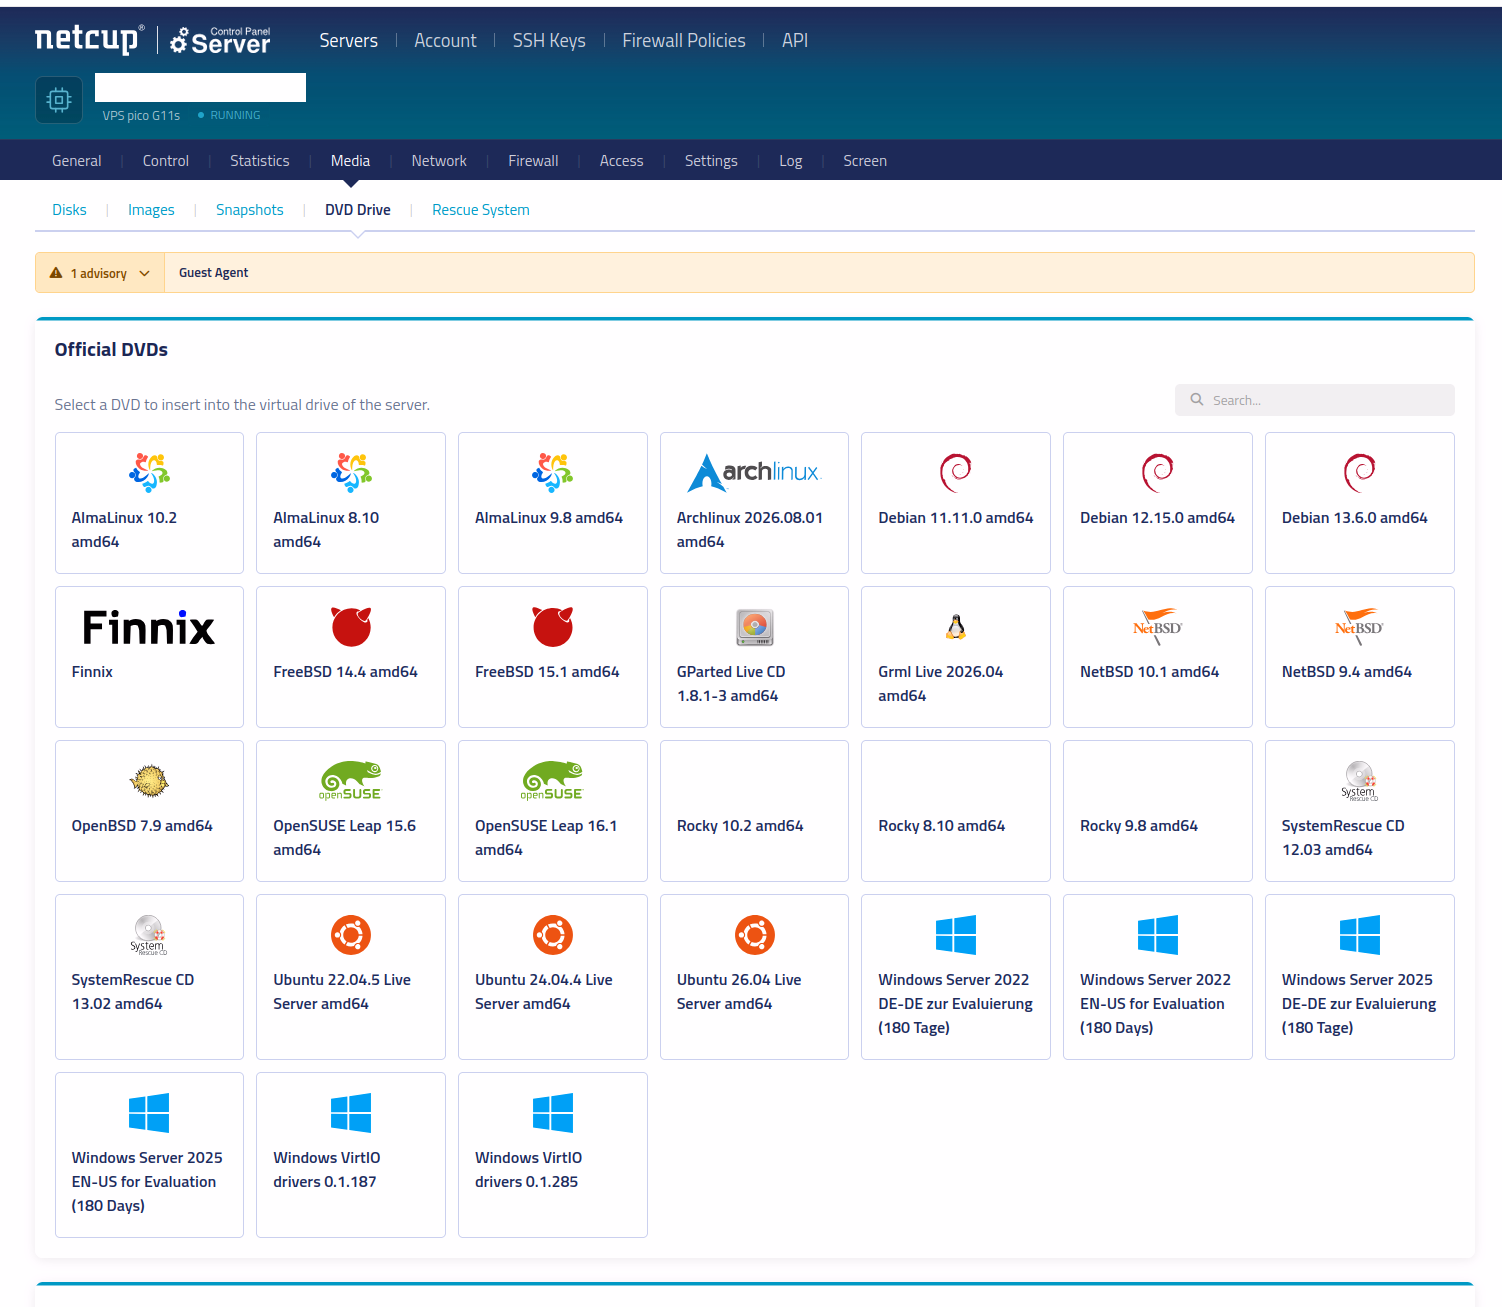Click the DVD search field
Viewport: 1502px width, 1307px height.
coord(1315,400)
